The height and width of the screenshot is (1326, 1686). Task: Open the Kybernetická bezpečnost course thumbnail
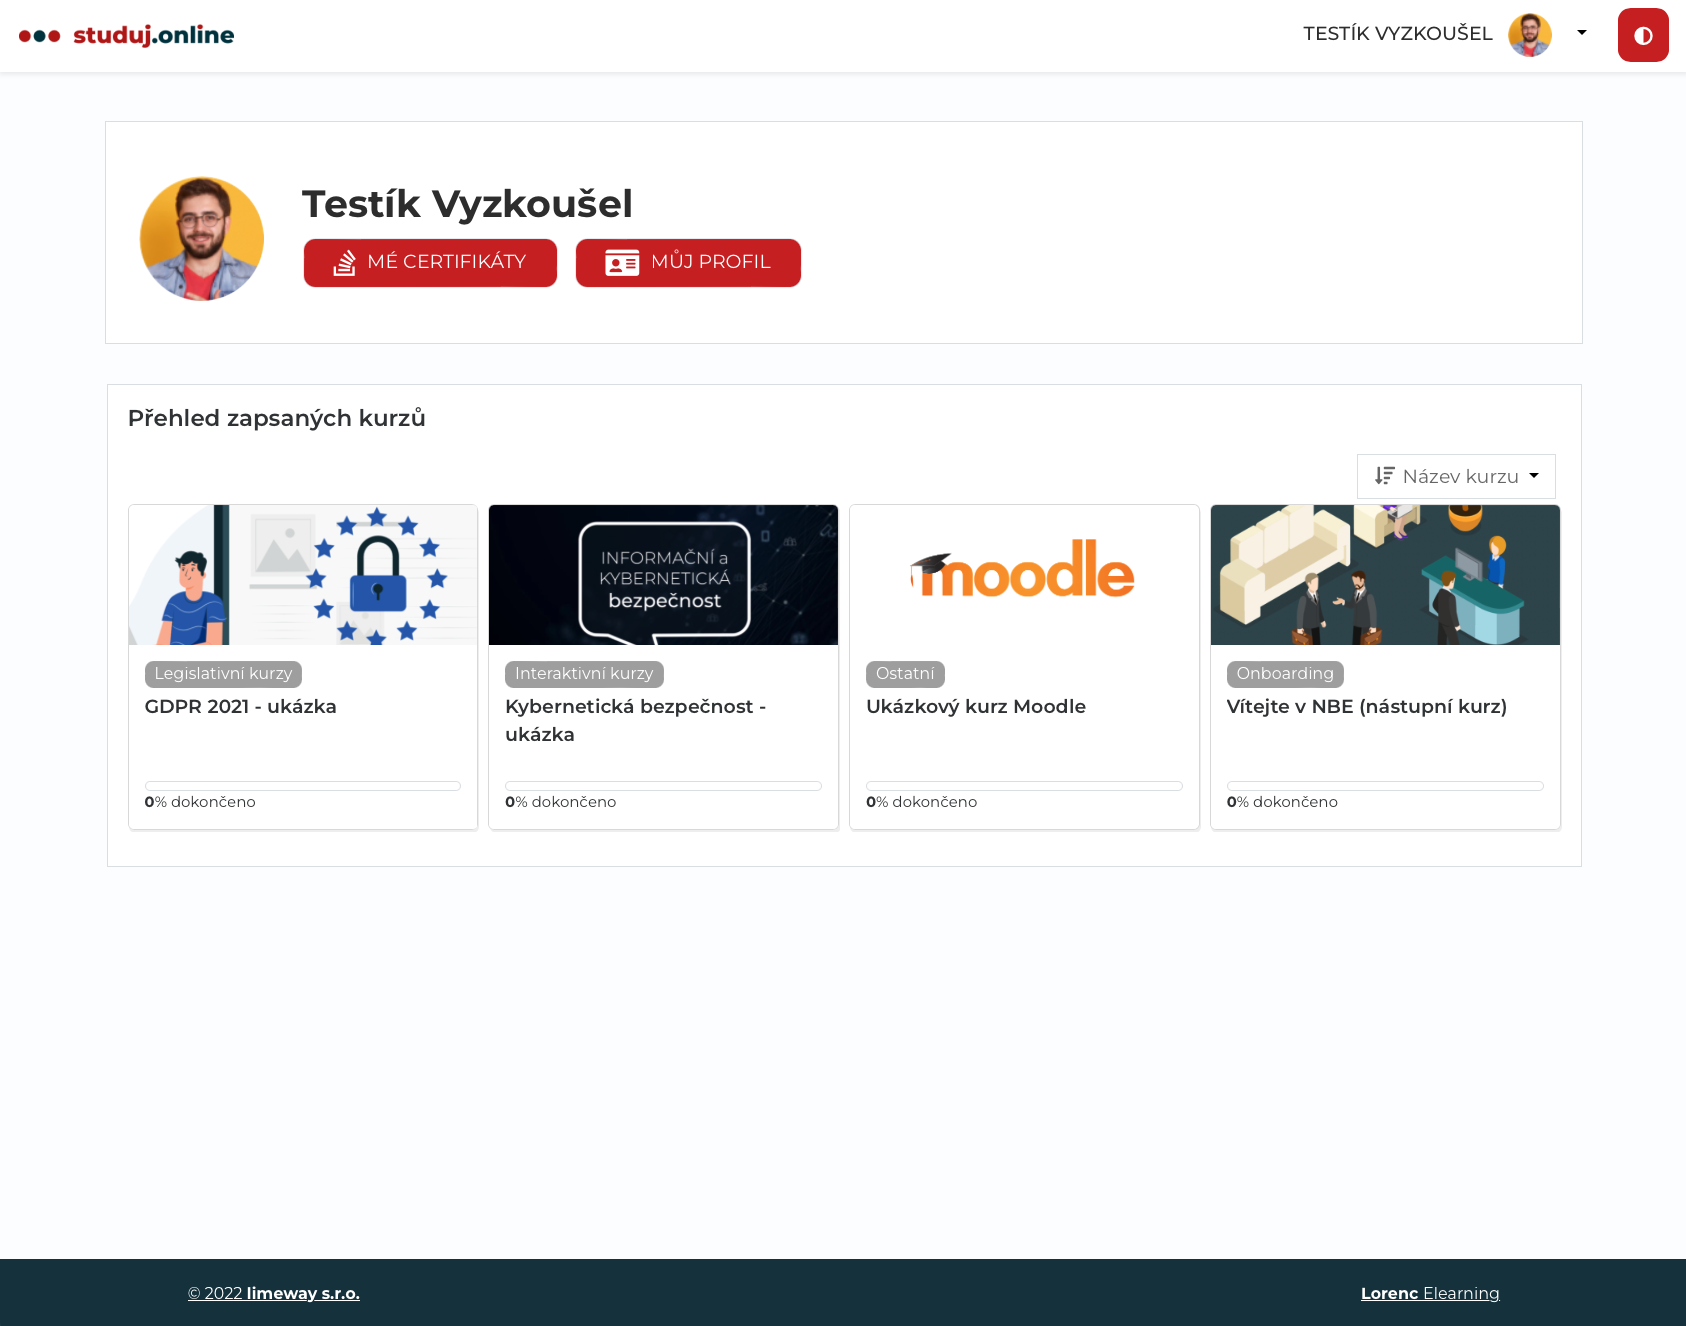pos(663,575)
